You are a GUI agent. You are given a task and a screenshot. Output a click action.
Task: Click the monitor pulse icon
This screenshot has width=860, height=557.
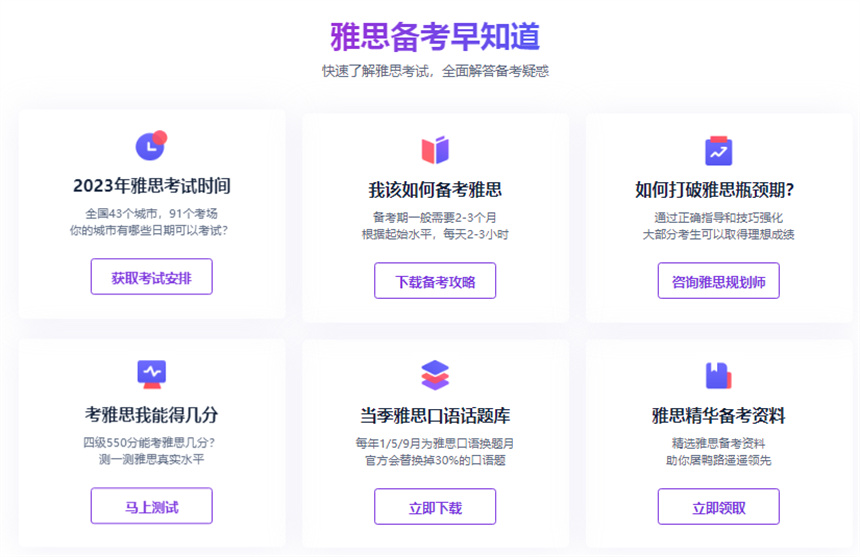[151, 373]
